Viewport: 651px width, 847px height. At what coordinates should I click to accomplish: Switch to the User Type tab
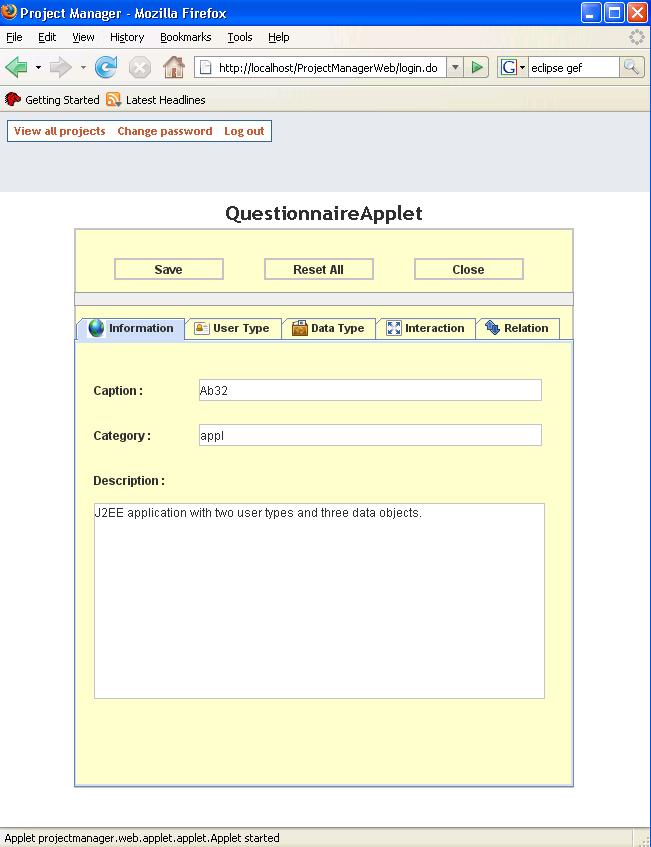233,328
